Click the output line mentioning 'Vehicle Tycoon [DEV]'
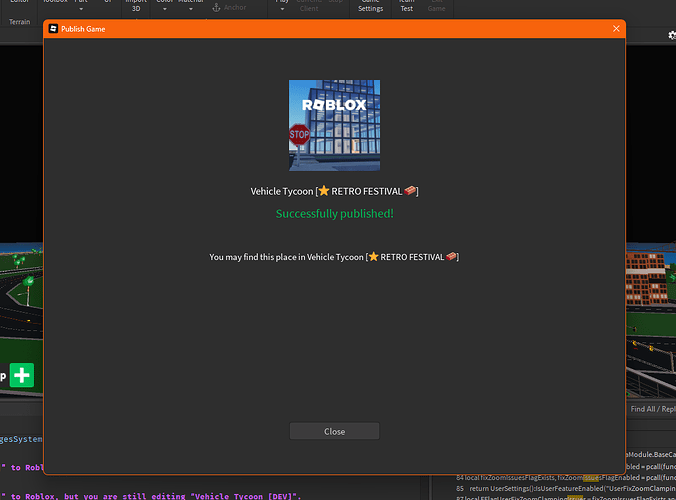This screenshot has height=500, width=676. [x=151, y=496]
